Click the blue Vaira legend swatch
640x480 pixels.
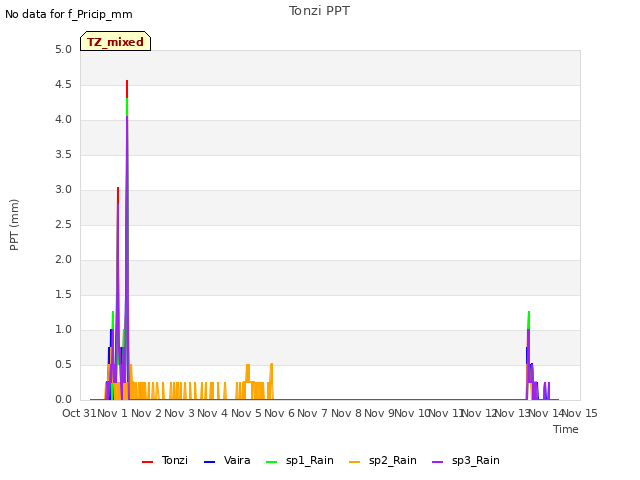pyautogui.click(x=209, y=462)
